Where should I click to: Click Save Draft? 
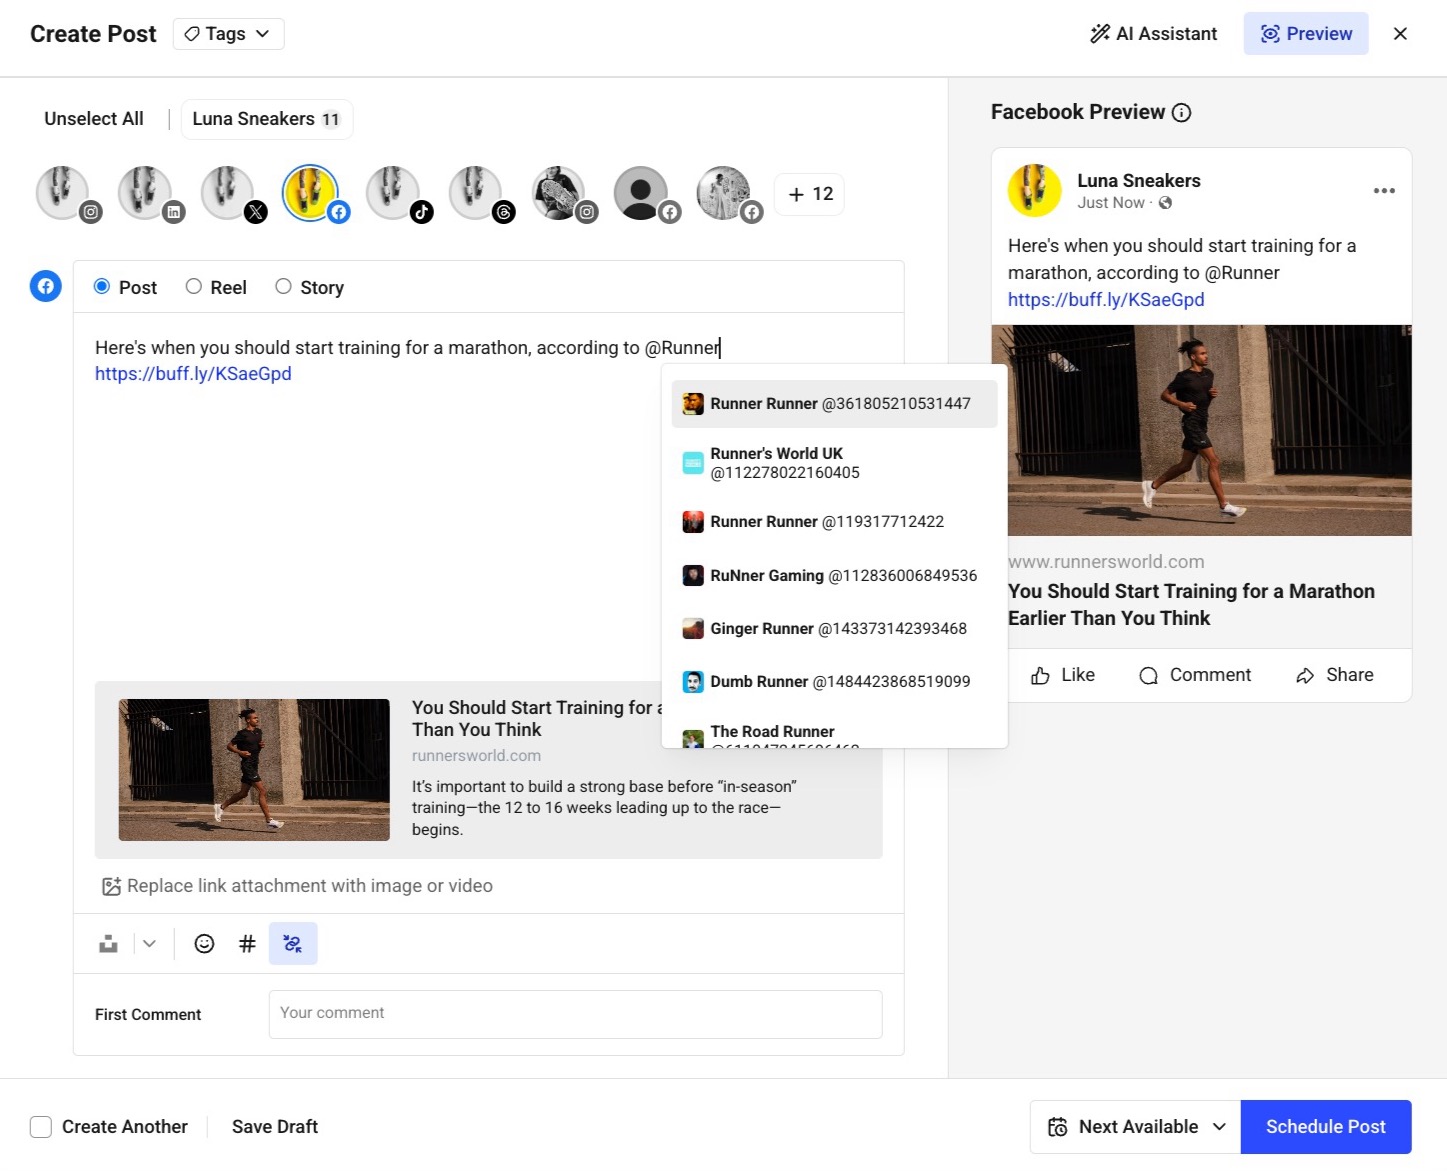(275, 1127)
